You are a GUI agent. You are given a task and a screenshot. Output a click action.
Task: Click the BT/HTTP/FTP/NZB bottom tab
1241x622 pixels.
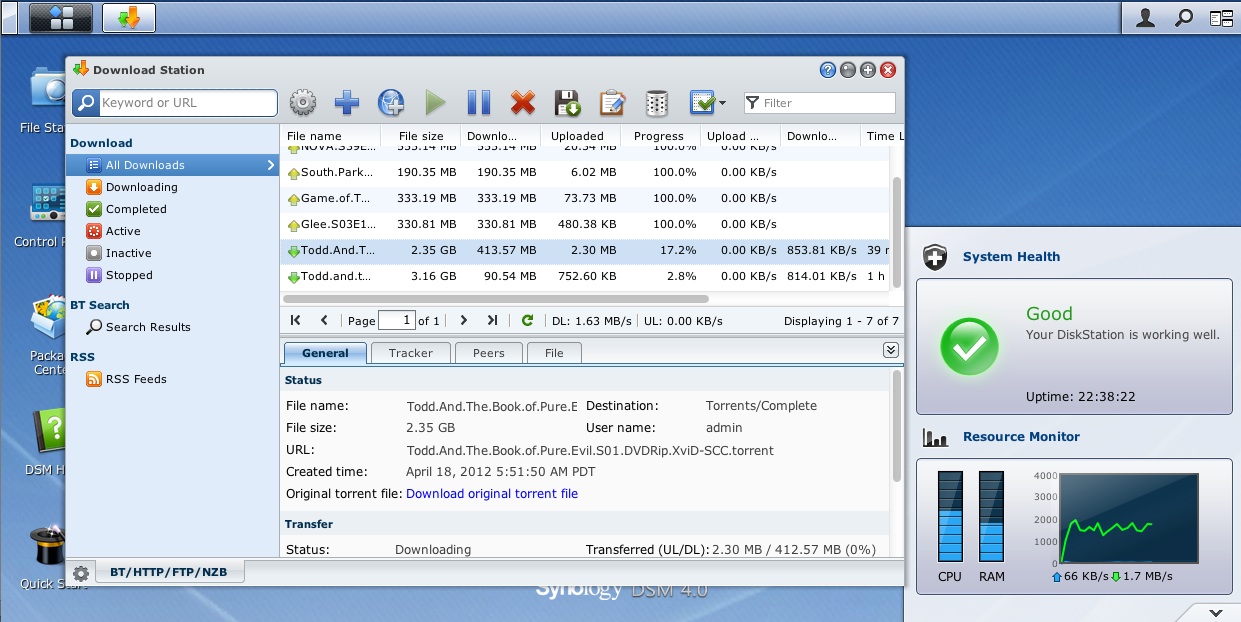click(x=169, y=573)
